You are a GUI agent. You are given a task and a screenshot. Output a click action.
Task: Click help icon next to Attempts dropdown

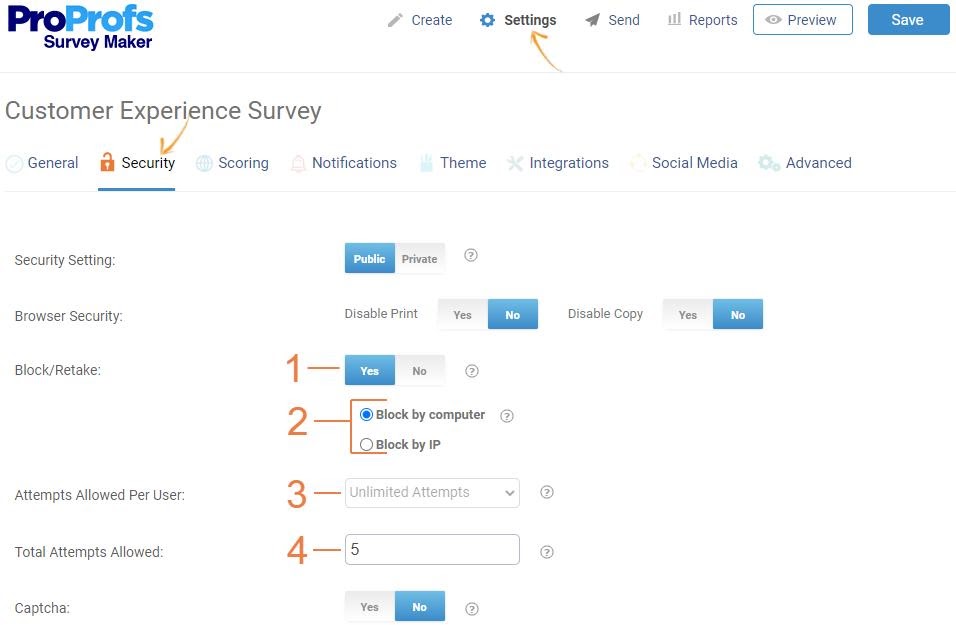click(546, 492)
